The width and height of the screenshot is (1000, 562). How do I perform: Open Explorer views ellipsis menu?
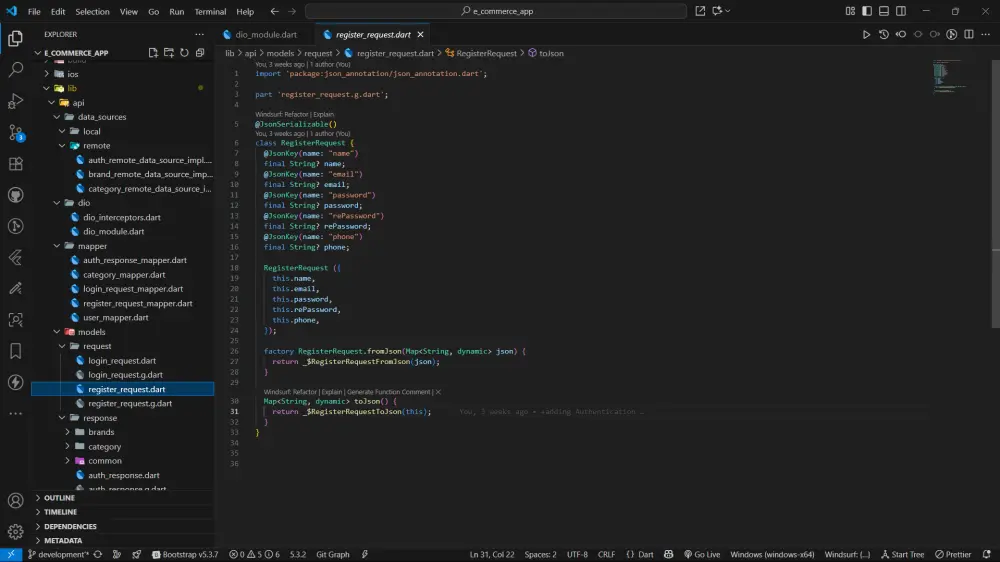click(x=200, y=34)
